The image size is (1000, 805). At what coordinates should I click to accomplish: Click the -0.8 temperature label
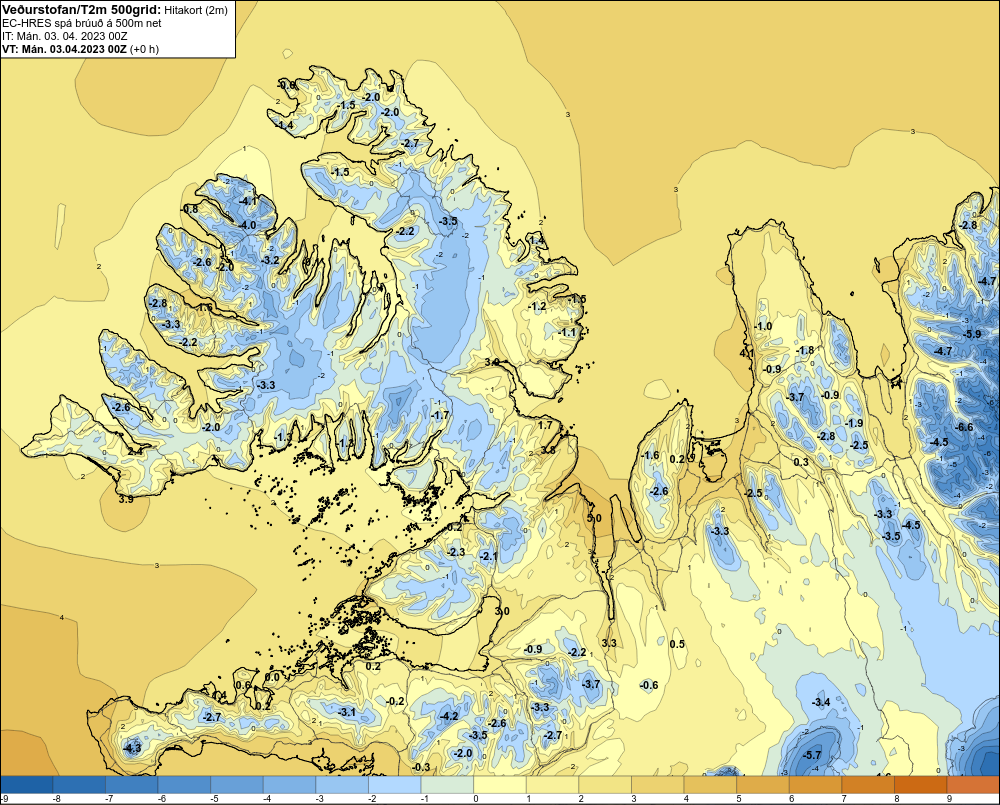pos(189,209)
